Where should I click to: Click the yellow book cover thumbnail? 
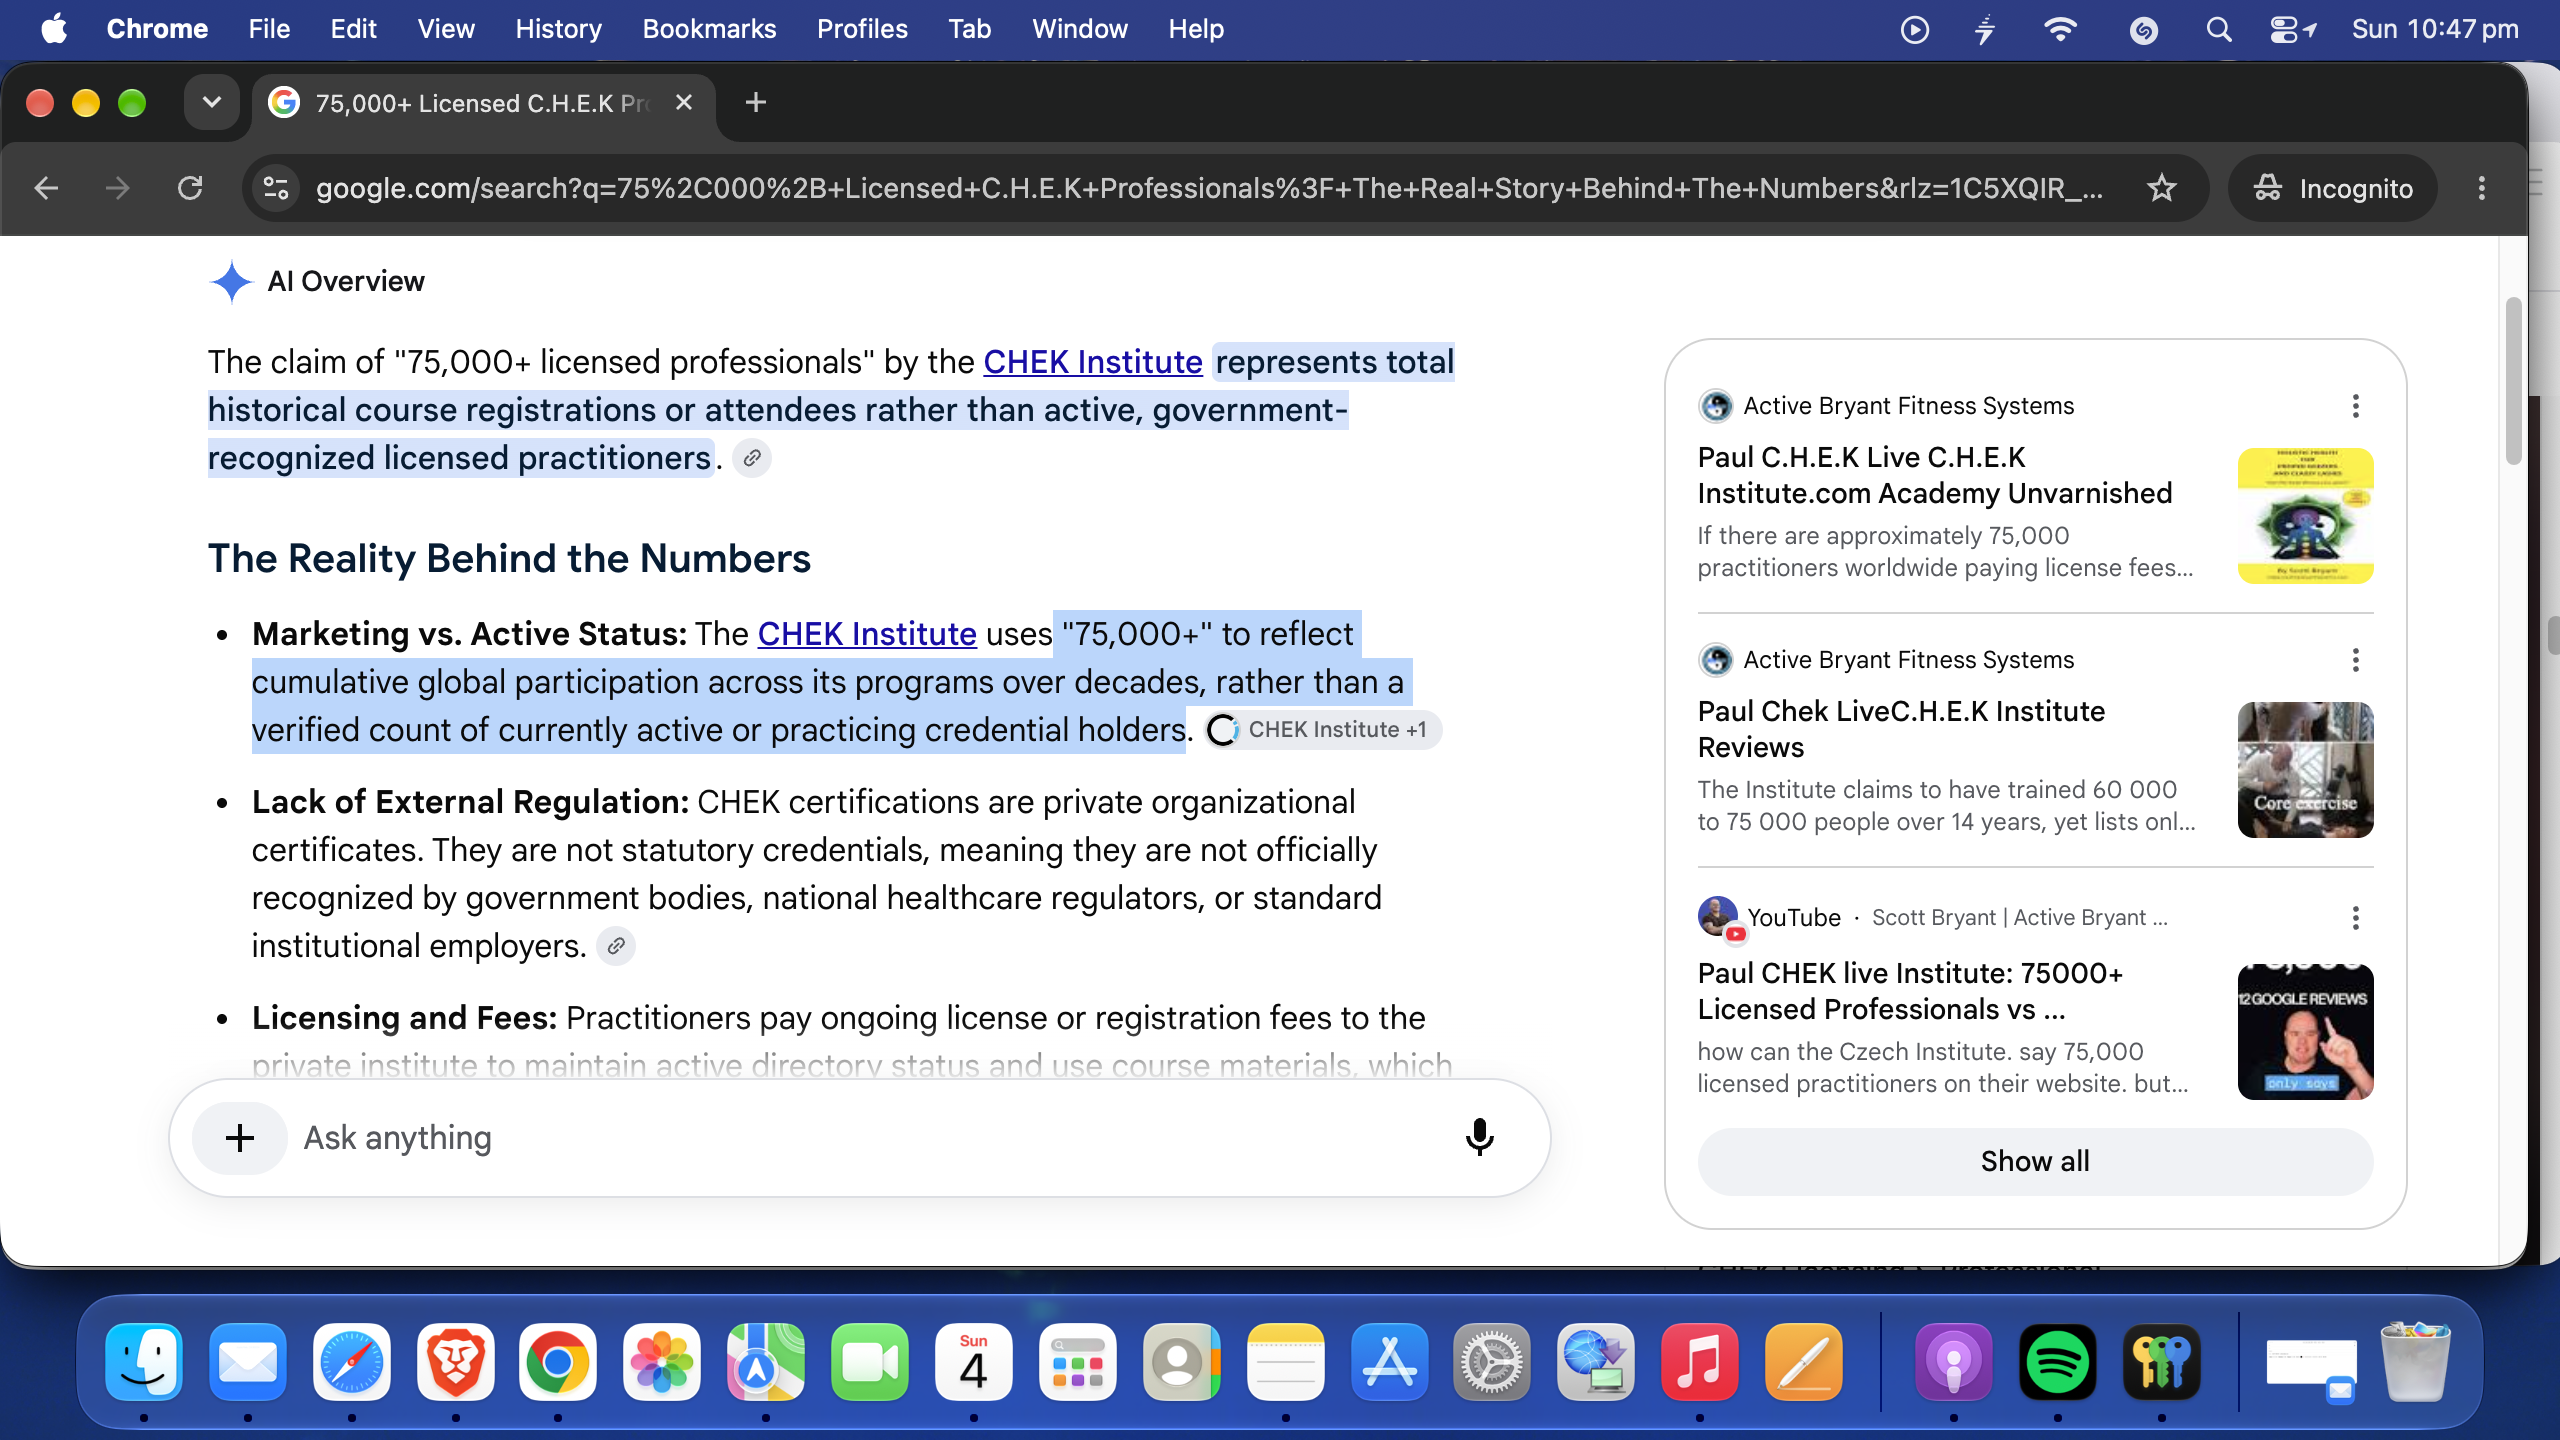tap(2305, 516)
